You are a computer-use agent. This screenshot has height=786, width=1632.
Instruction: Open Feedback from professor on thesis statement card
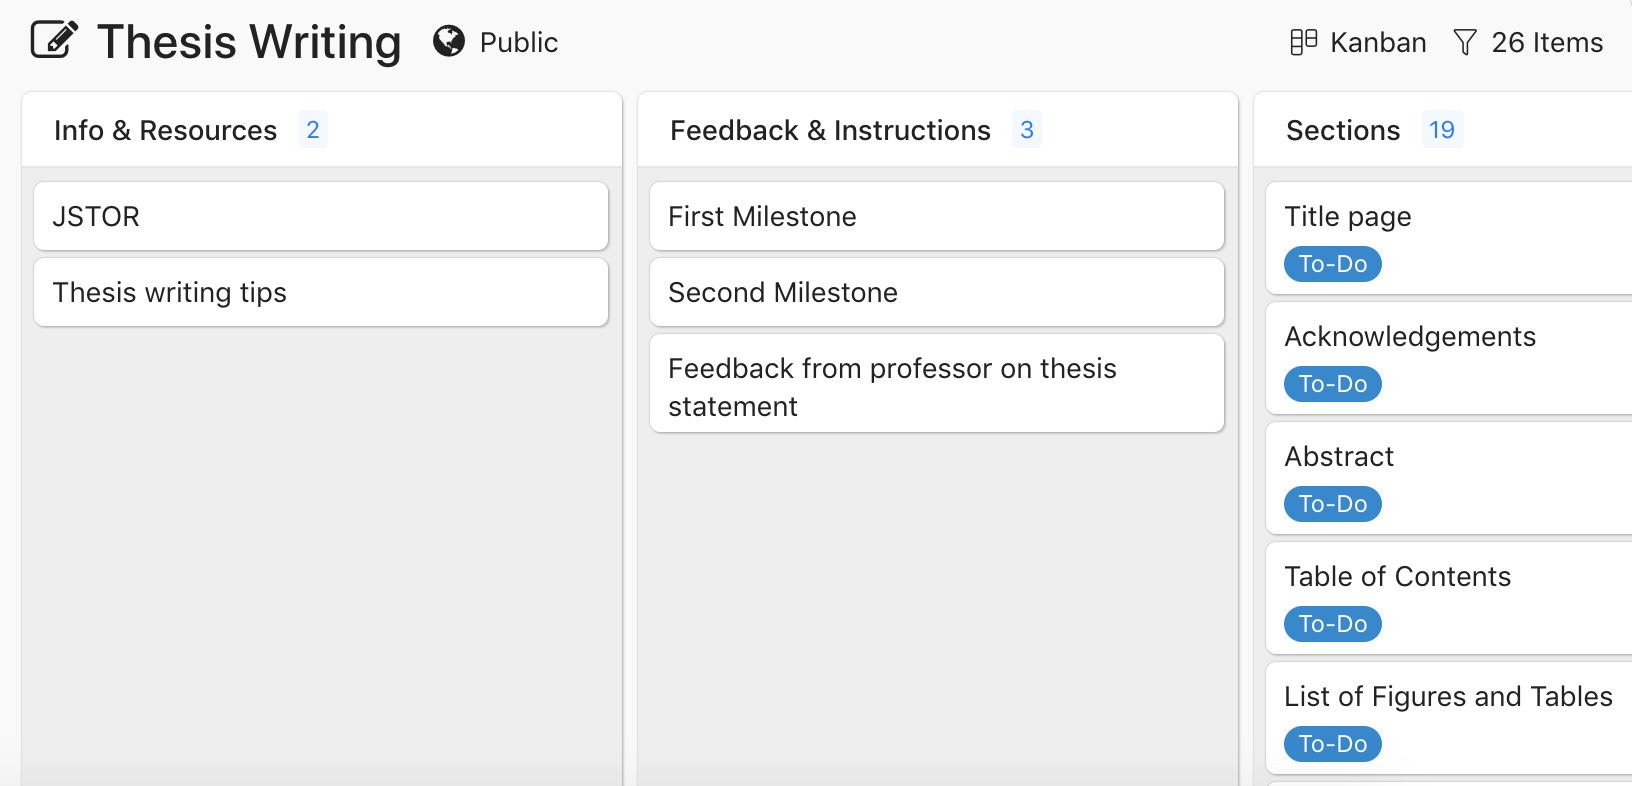[937, 383]
